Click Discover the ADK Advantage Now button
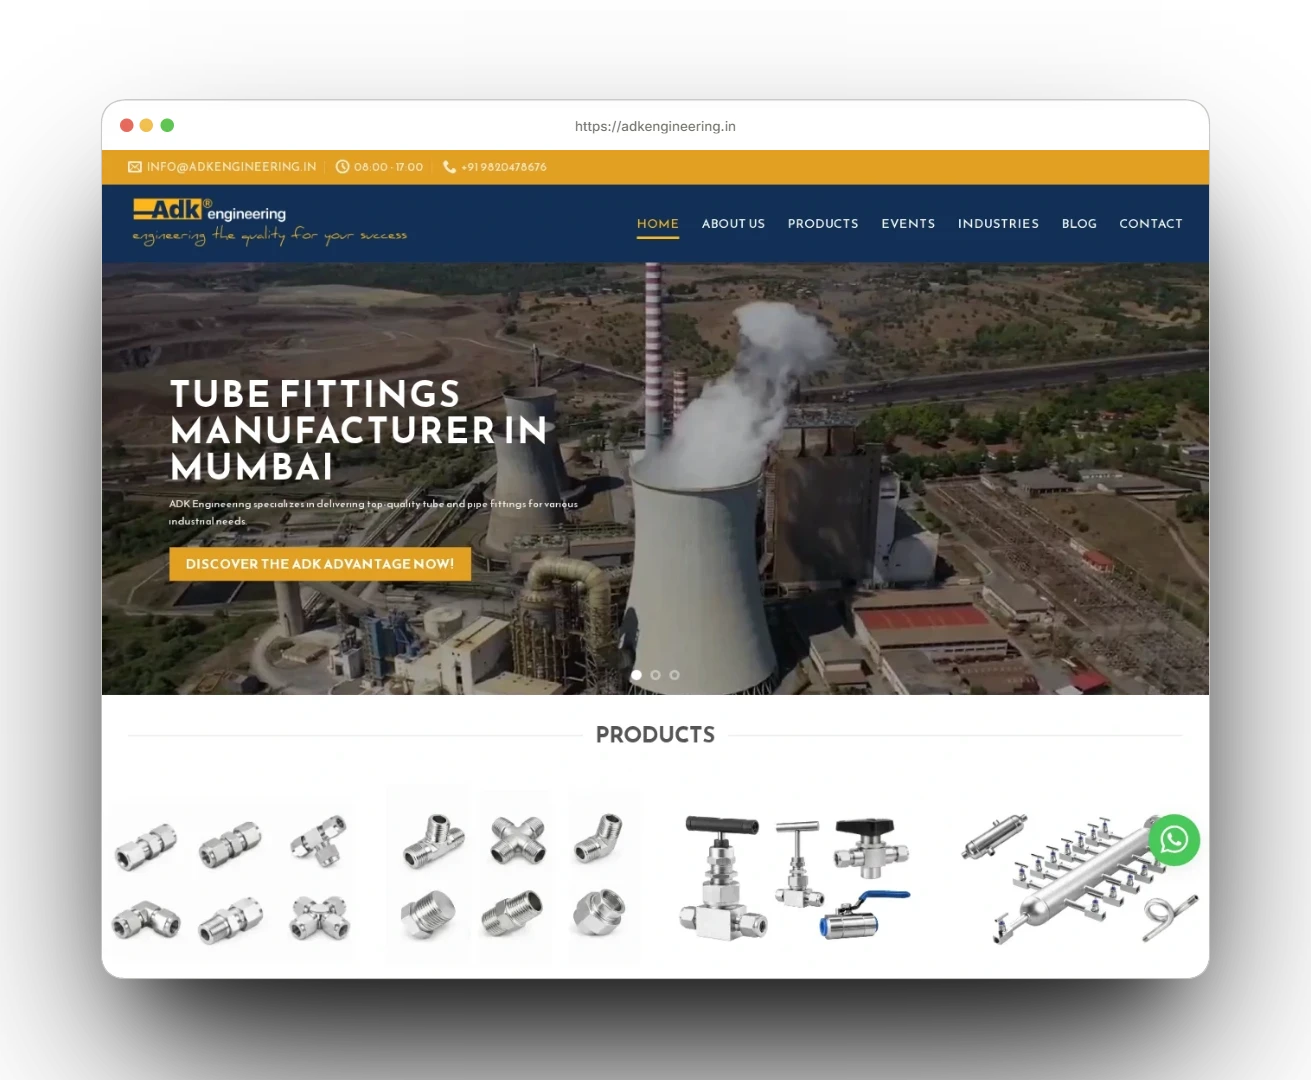This screenshot has width=1311, height=1080. pyautogui.click(x=320, y=564)
